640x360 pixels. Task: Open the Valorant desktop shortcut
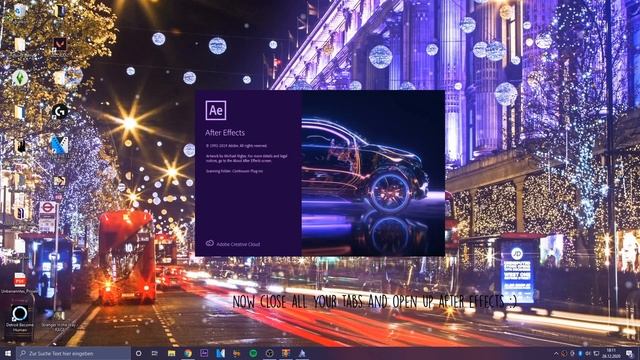60,44
